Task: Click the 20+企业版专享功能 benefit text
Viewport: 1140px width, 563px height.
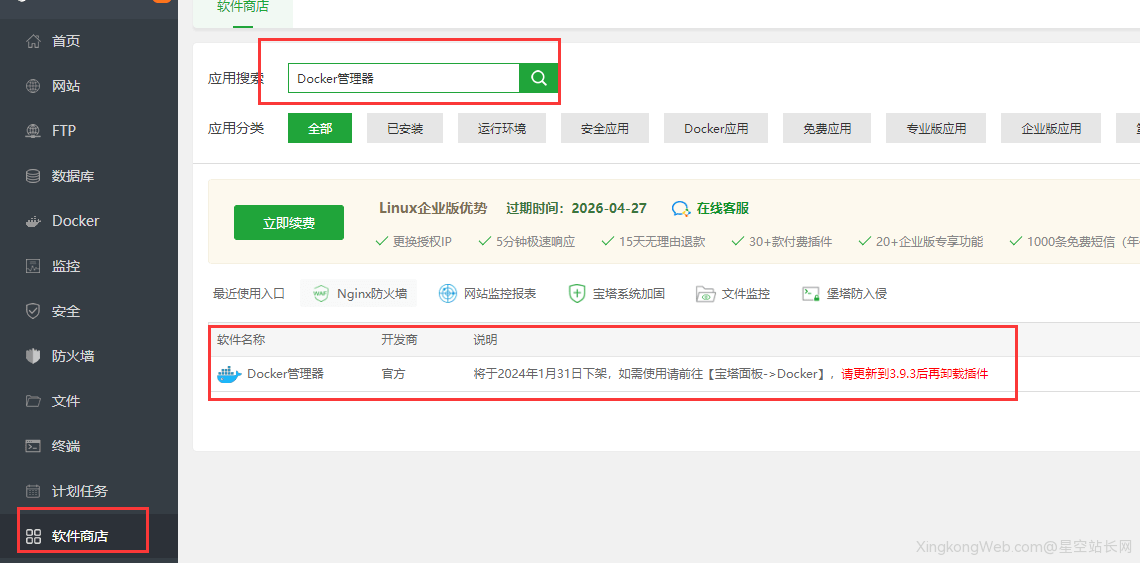Action: (x=929, y=241)
